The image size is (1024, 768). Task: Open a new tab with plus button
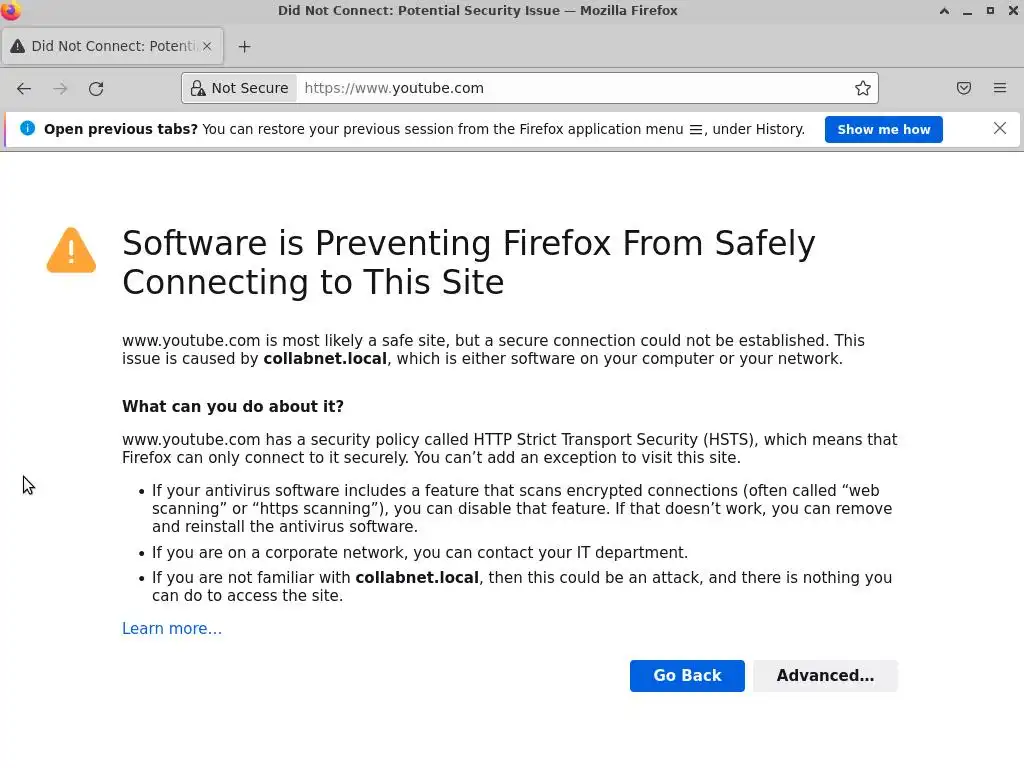(244, 46)
